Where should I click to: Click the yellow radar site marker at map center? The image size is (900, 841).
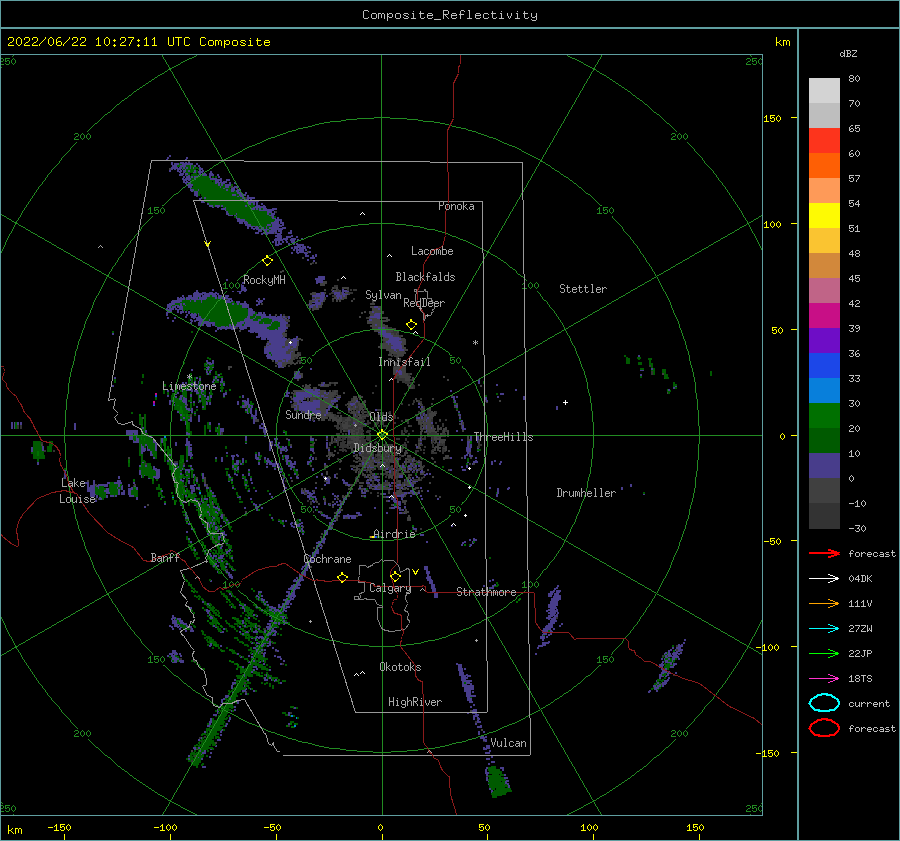tap(382, 435)
